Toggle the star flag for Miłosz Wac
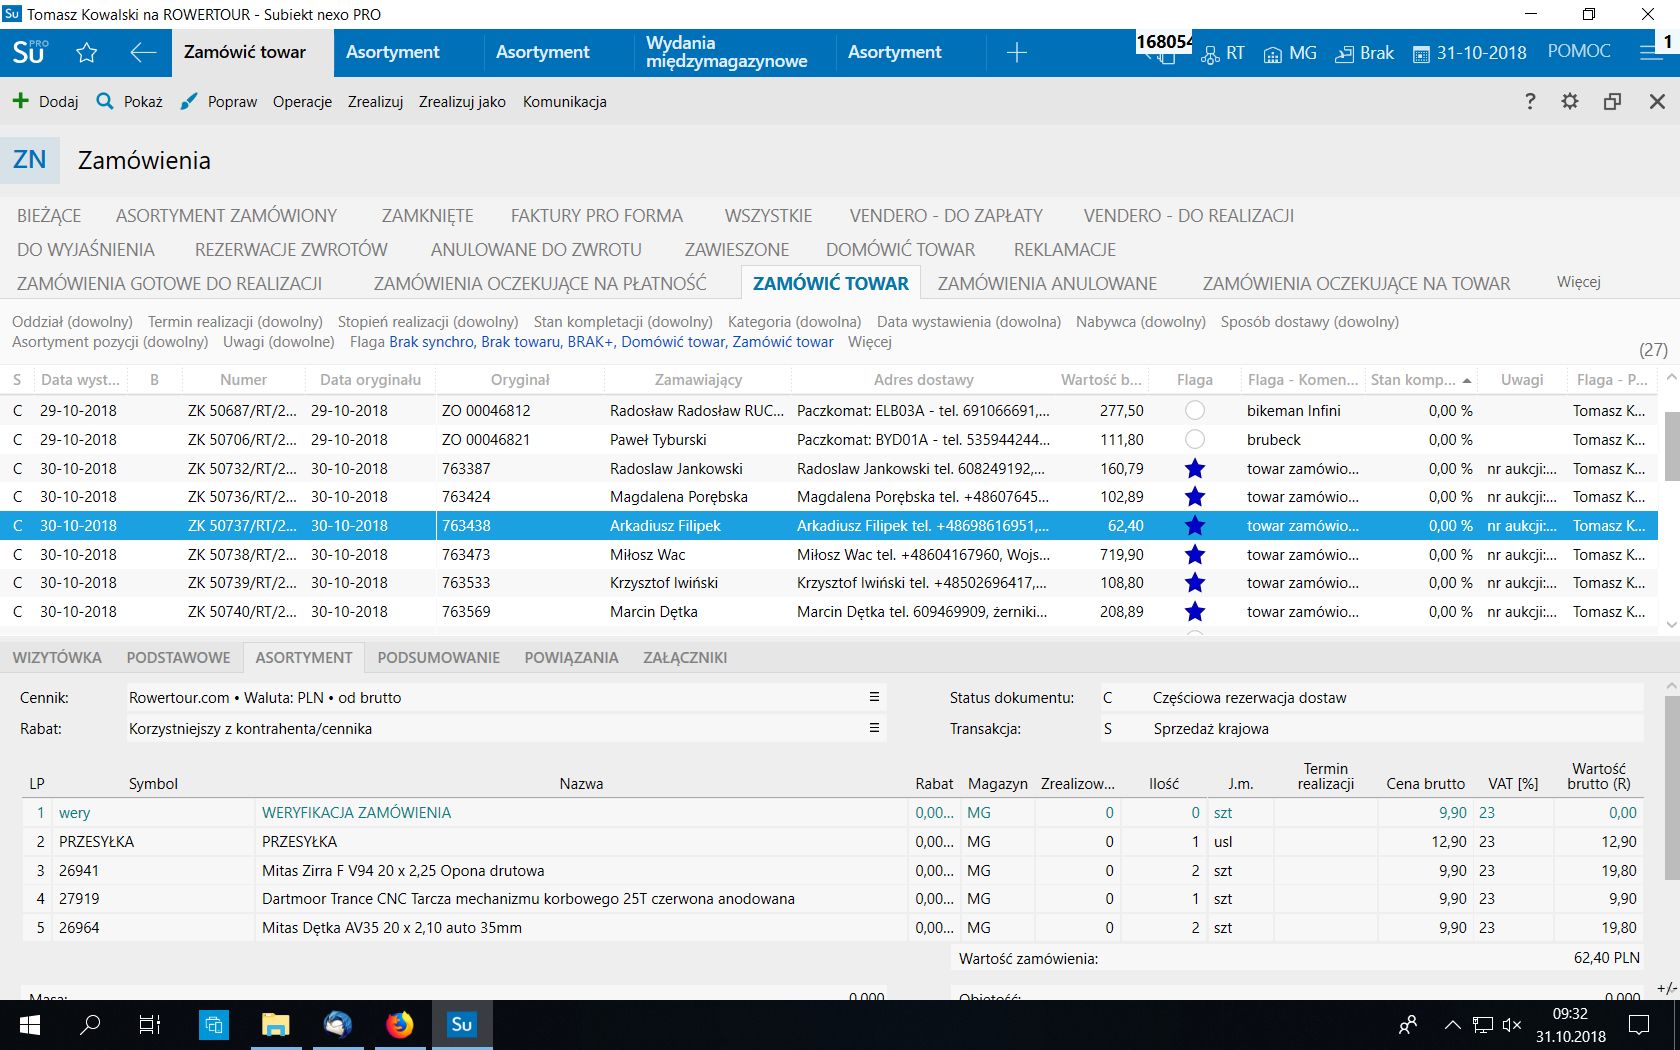1680x1050 pixels. tap(1194, 555)
